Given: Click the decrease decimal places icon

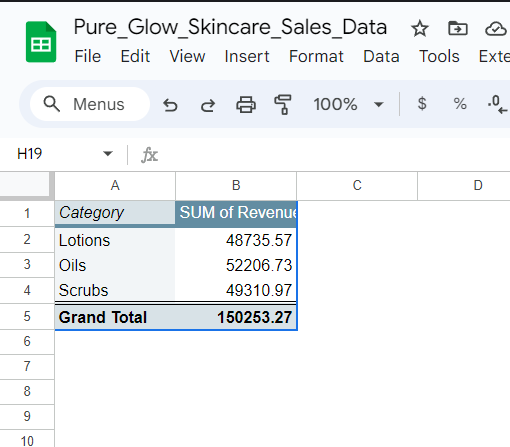Looking at the screenshot, I should click(497, 104).
